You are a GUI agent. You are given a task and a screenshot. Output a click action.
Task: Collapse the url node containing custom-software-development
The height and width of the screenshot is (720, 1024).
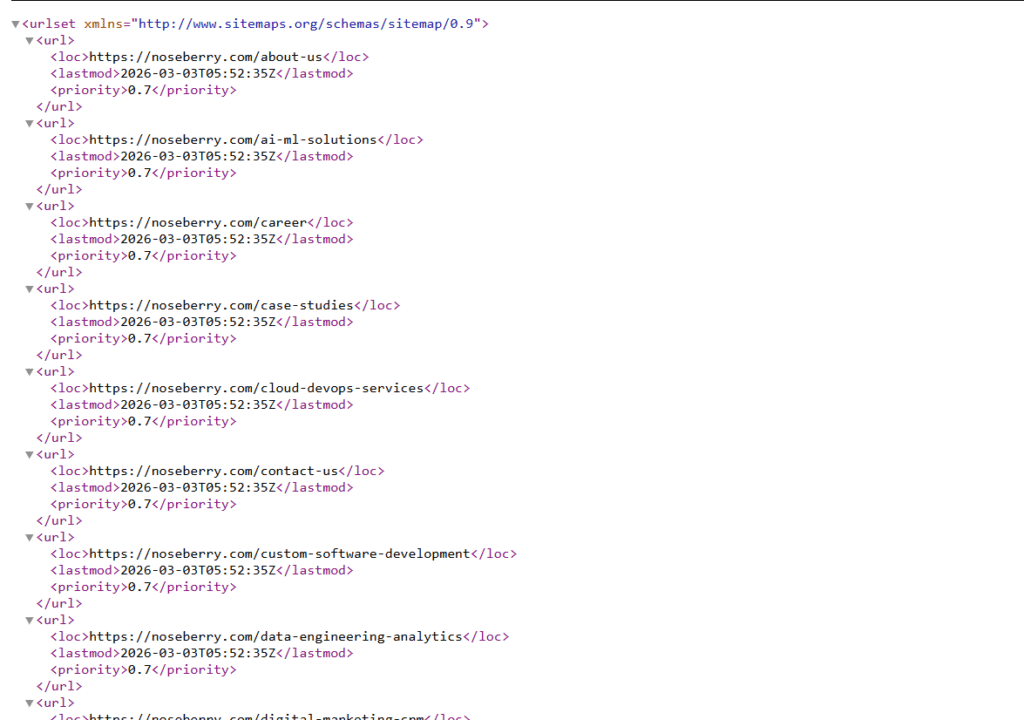(x=29, y=538)
